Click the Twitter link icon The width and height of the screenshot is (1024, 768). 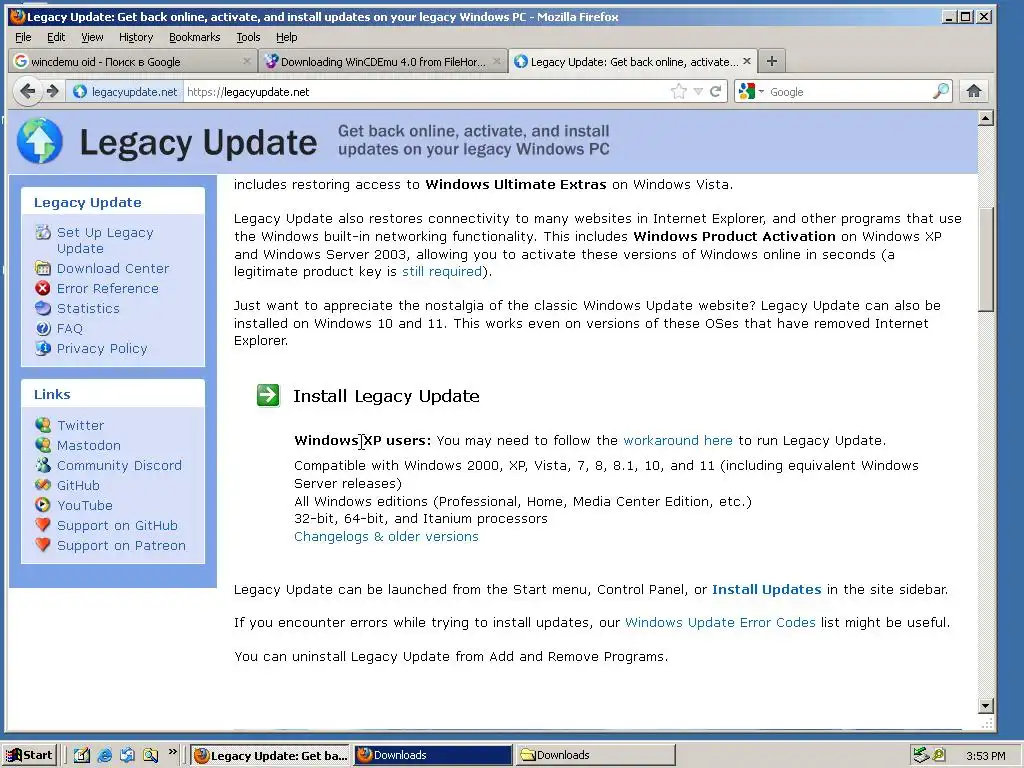pyautogui.click(x=43, y=425)
